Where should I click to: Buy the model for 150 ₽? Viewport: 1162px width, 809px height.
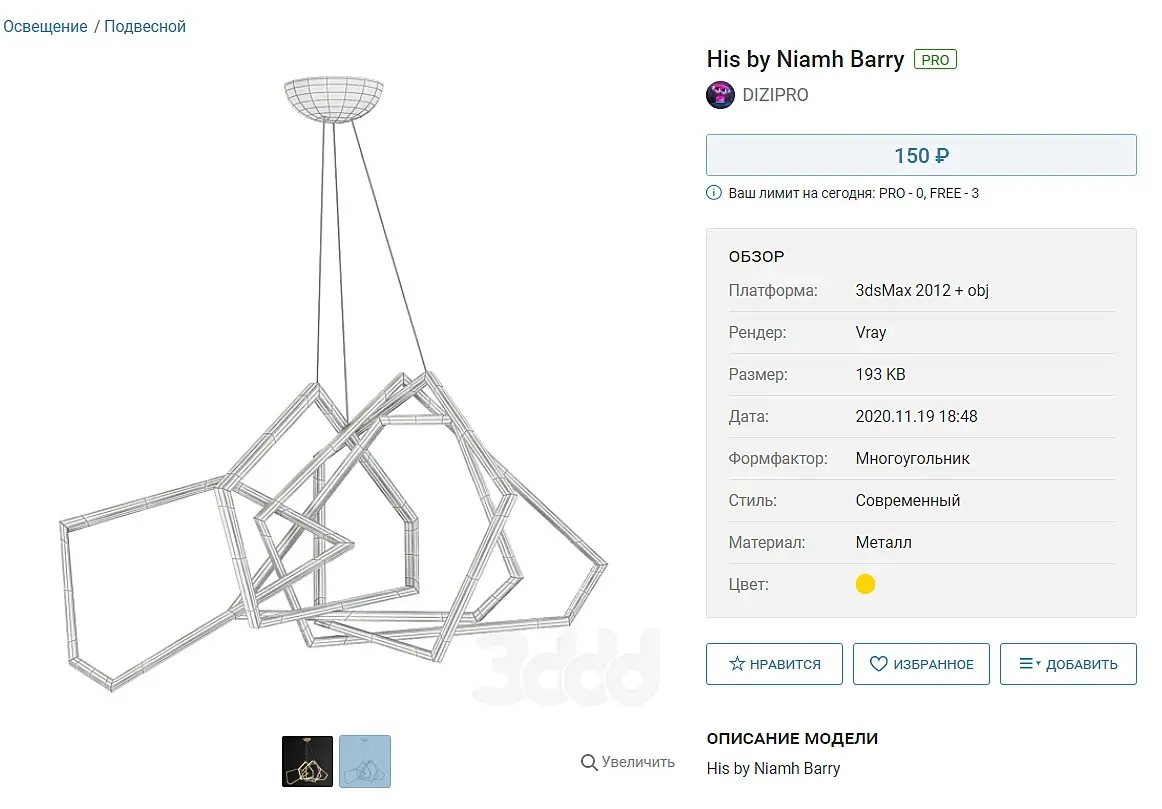point(920,156)
